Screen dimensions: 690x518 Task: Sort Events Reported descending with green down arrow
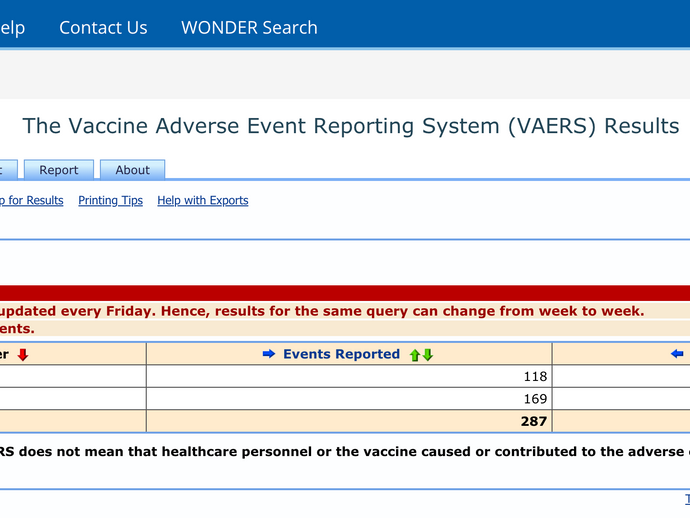(x=428, y=355)
